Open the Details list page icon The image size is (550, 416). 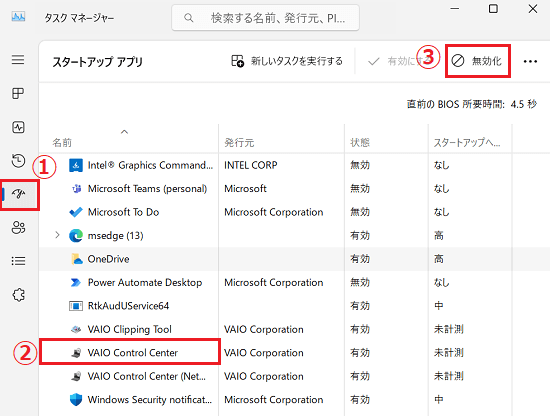(18, 261)
